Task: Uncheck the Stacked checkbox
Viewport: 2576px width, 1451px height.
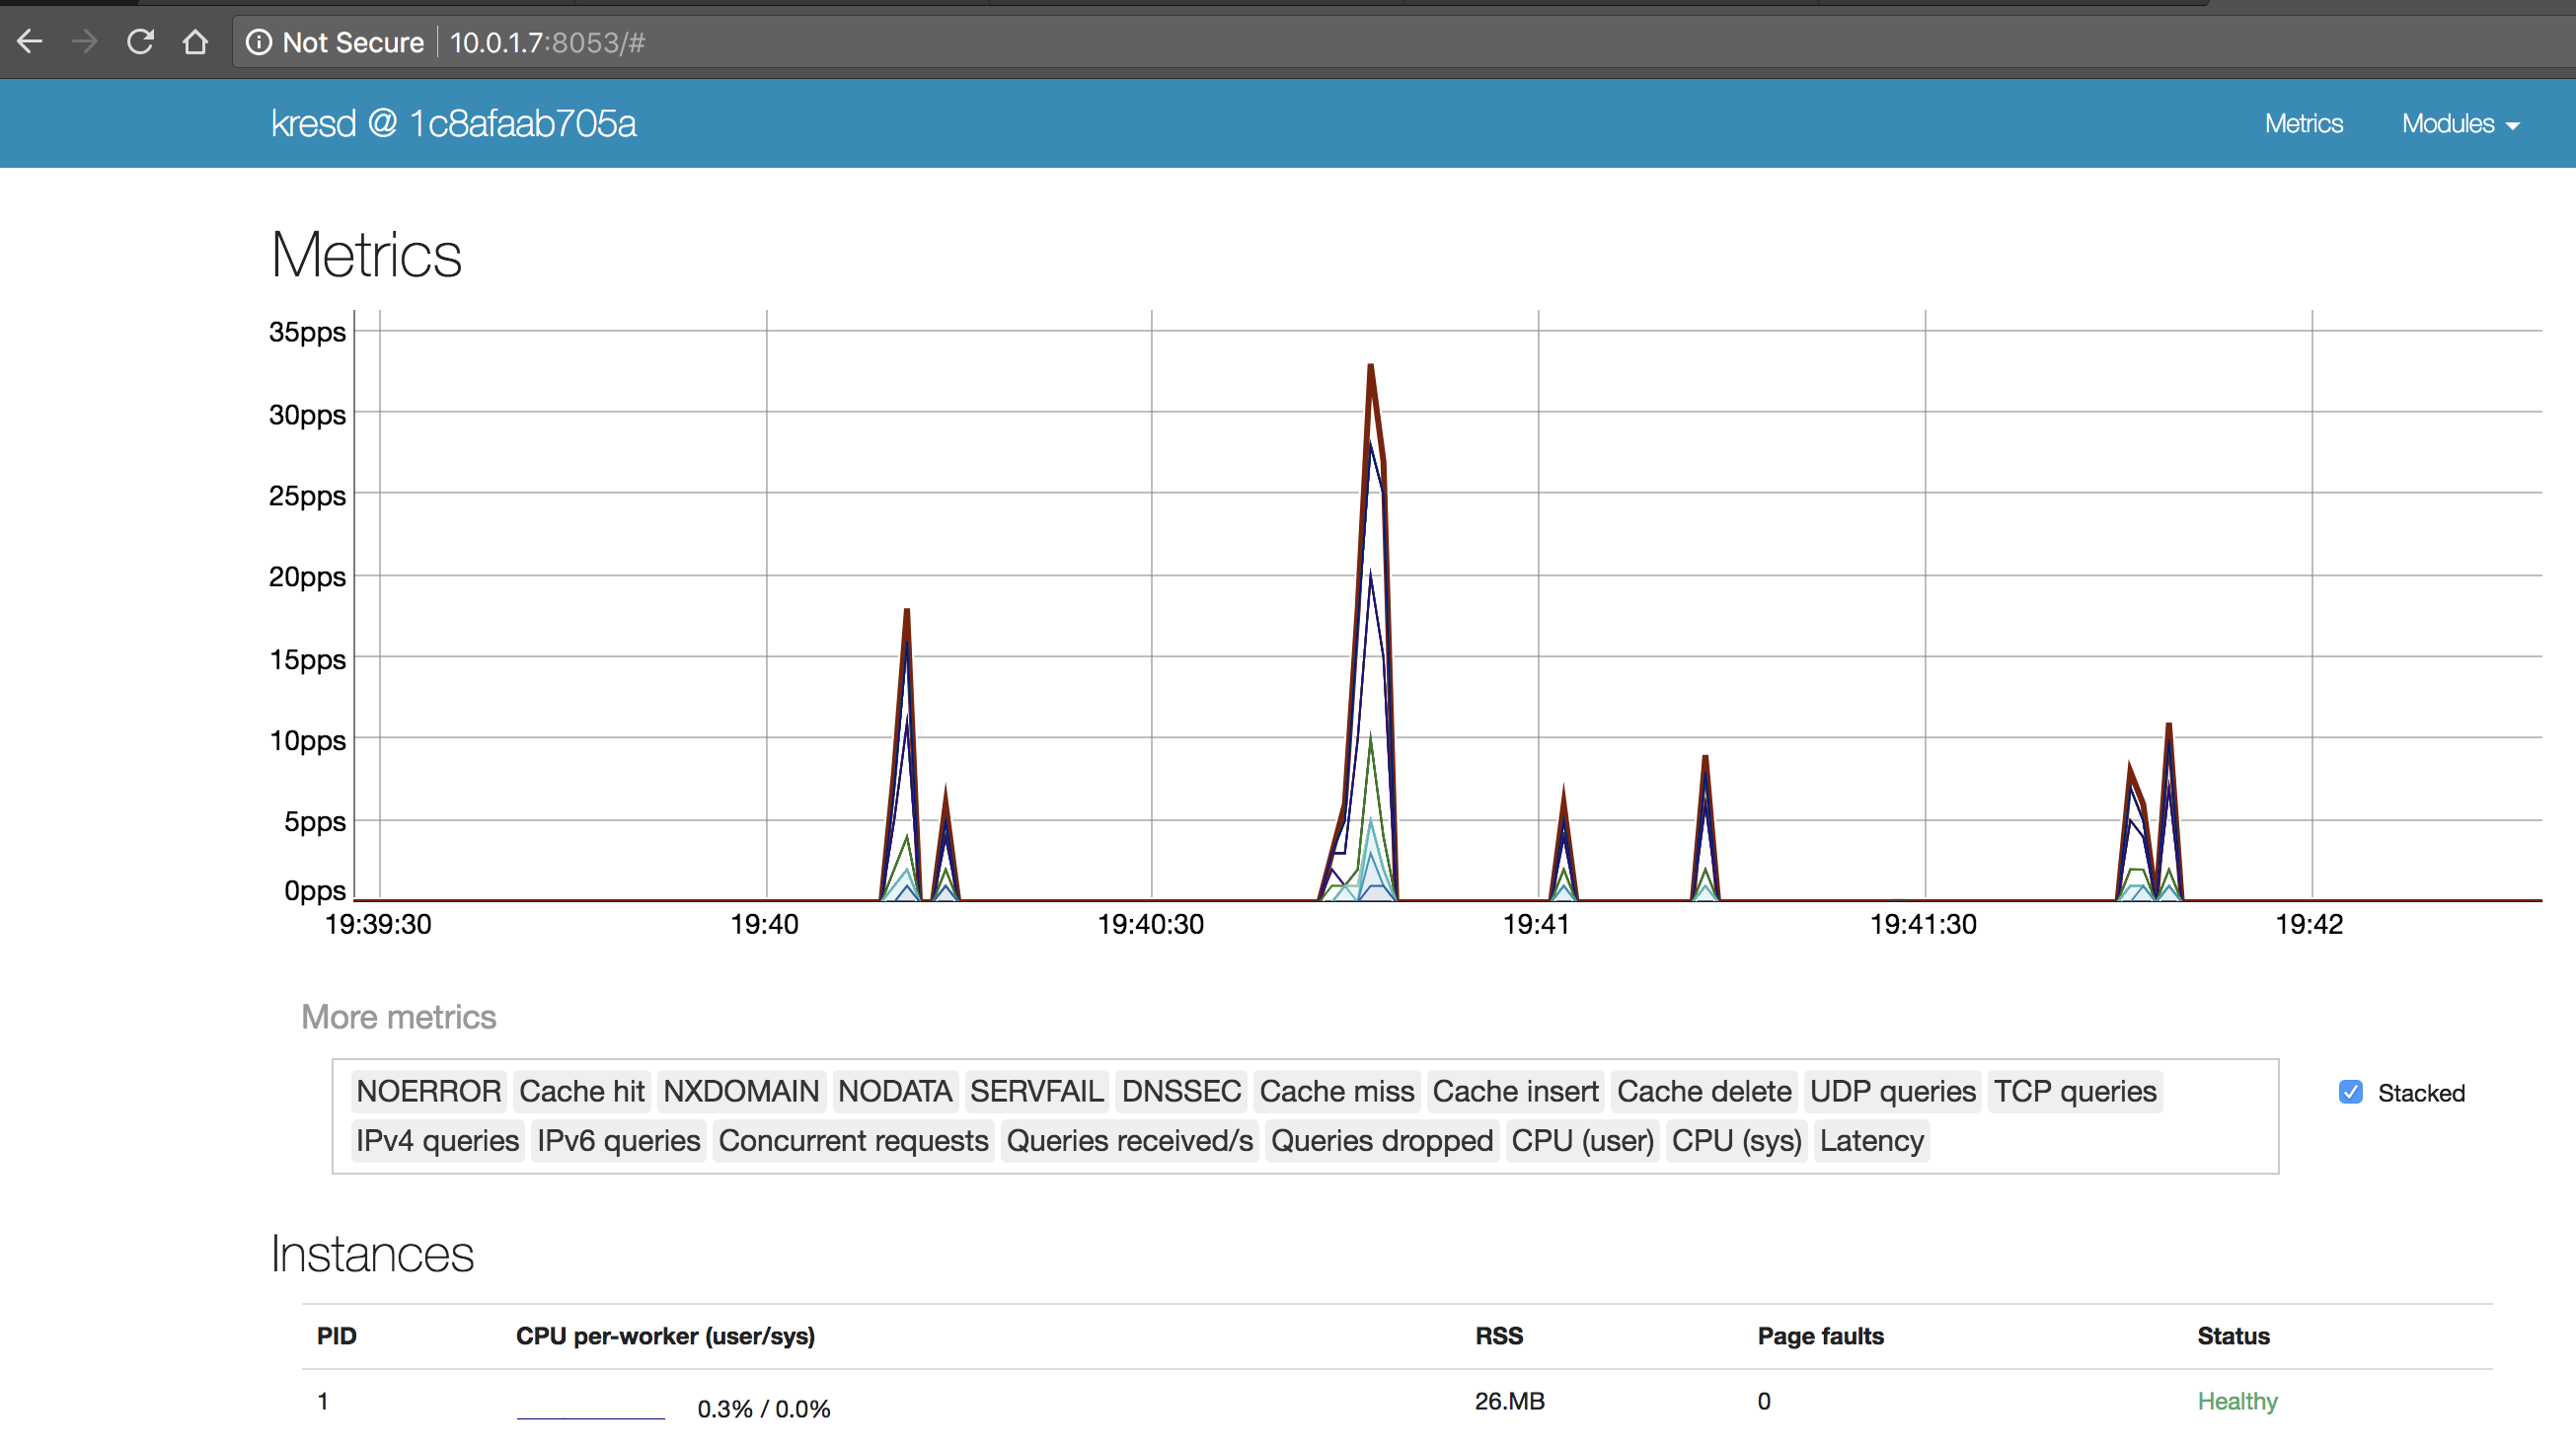Action: click(2350, 1092)
